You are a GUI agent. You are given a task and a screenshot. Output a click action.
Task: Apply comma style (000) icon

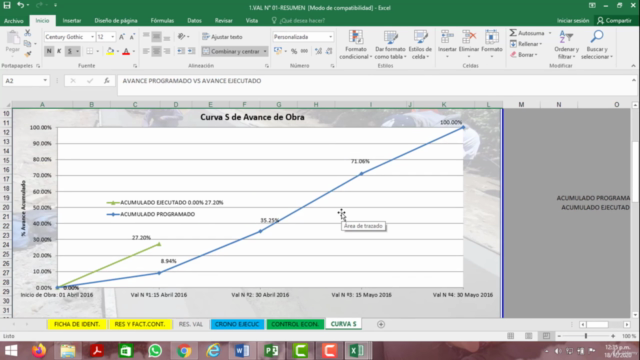[304, 51]
